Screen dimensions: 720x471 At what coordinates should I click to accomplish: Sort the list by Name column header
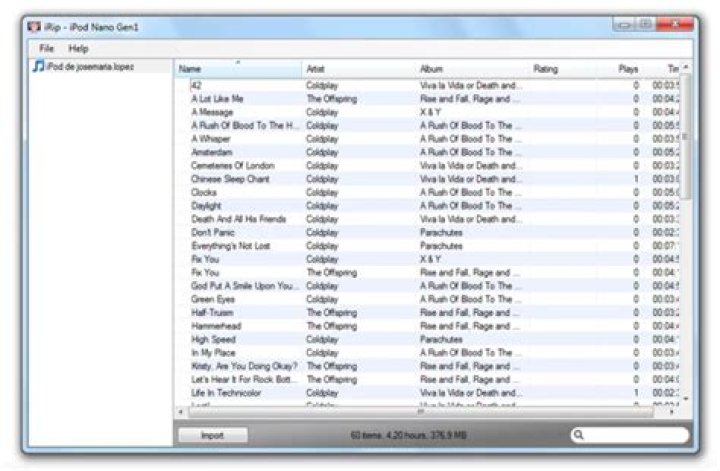click(238, 69)
